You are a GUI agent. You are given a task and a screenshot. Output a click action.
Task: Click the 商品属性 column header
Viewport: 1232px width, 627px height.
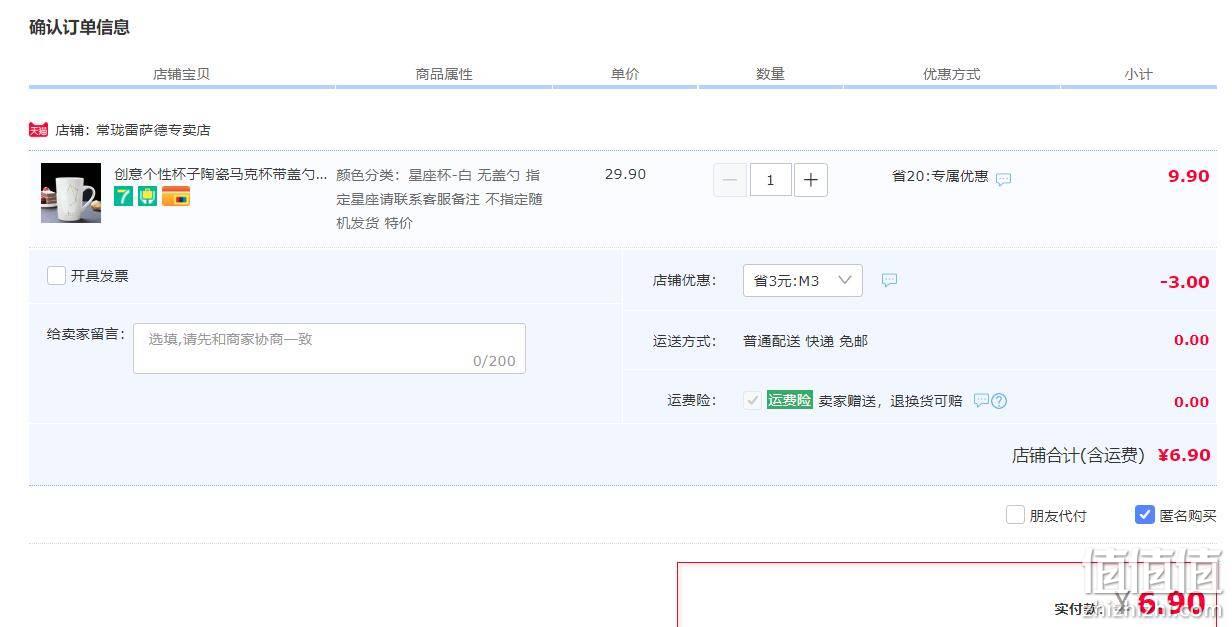coord(444,74)
